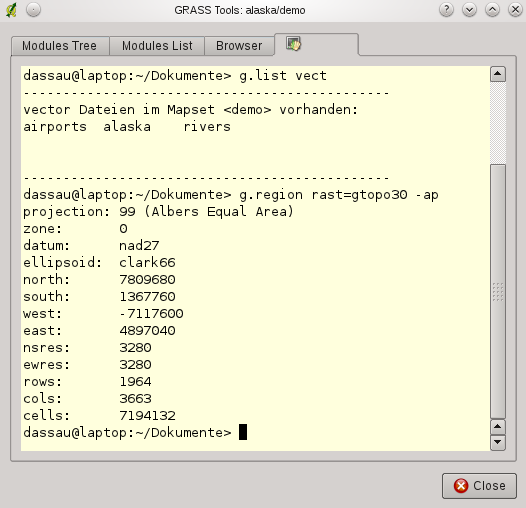Click the QGIS application icon in title bar
Screen dimensions: 526x508
click(x=12, y=10)
